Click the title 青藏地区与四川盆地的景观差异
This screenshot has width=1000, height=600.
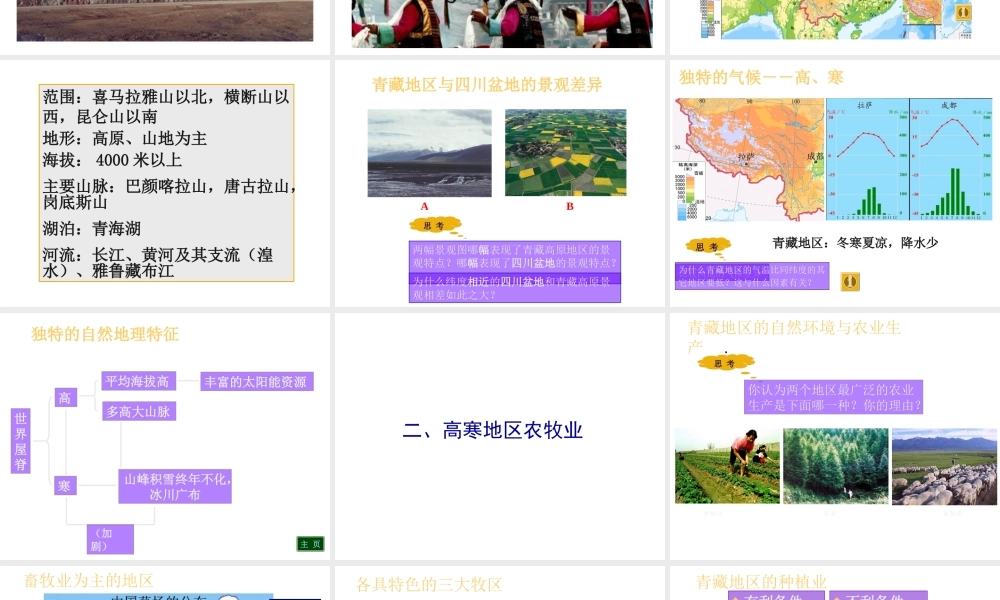tap(487, 85)
